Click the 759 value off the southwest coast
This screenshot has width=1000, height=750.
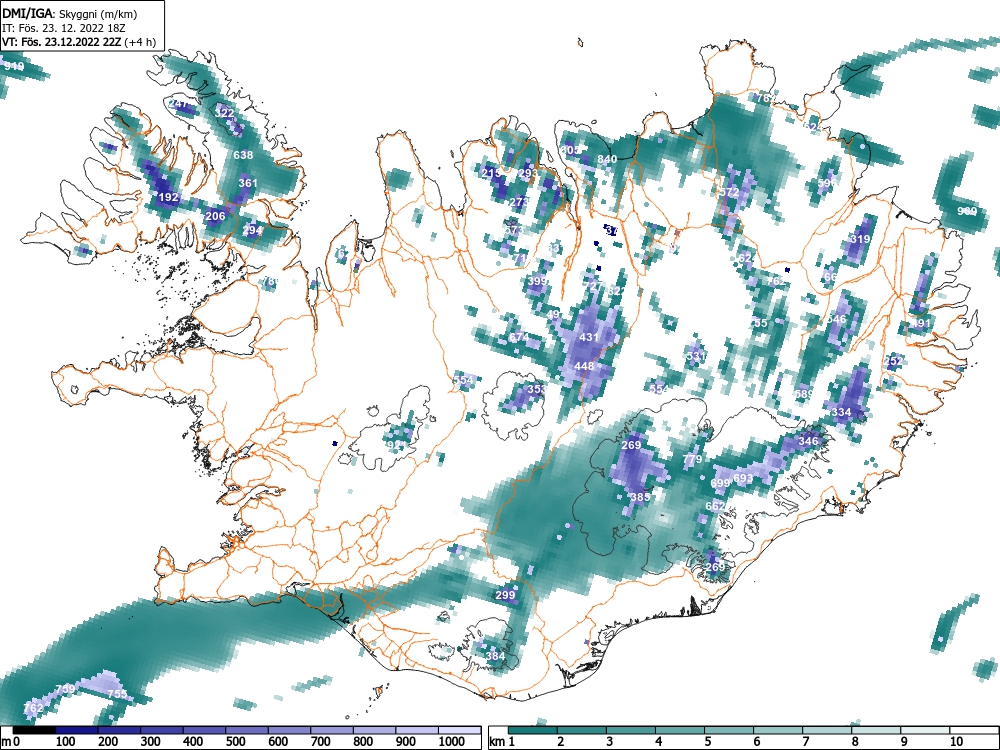[x=66, y=689]
